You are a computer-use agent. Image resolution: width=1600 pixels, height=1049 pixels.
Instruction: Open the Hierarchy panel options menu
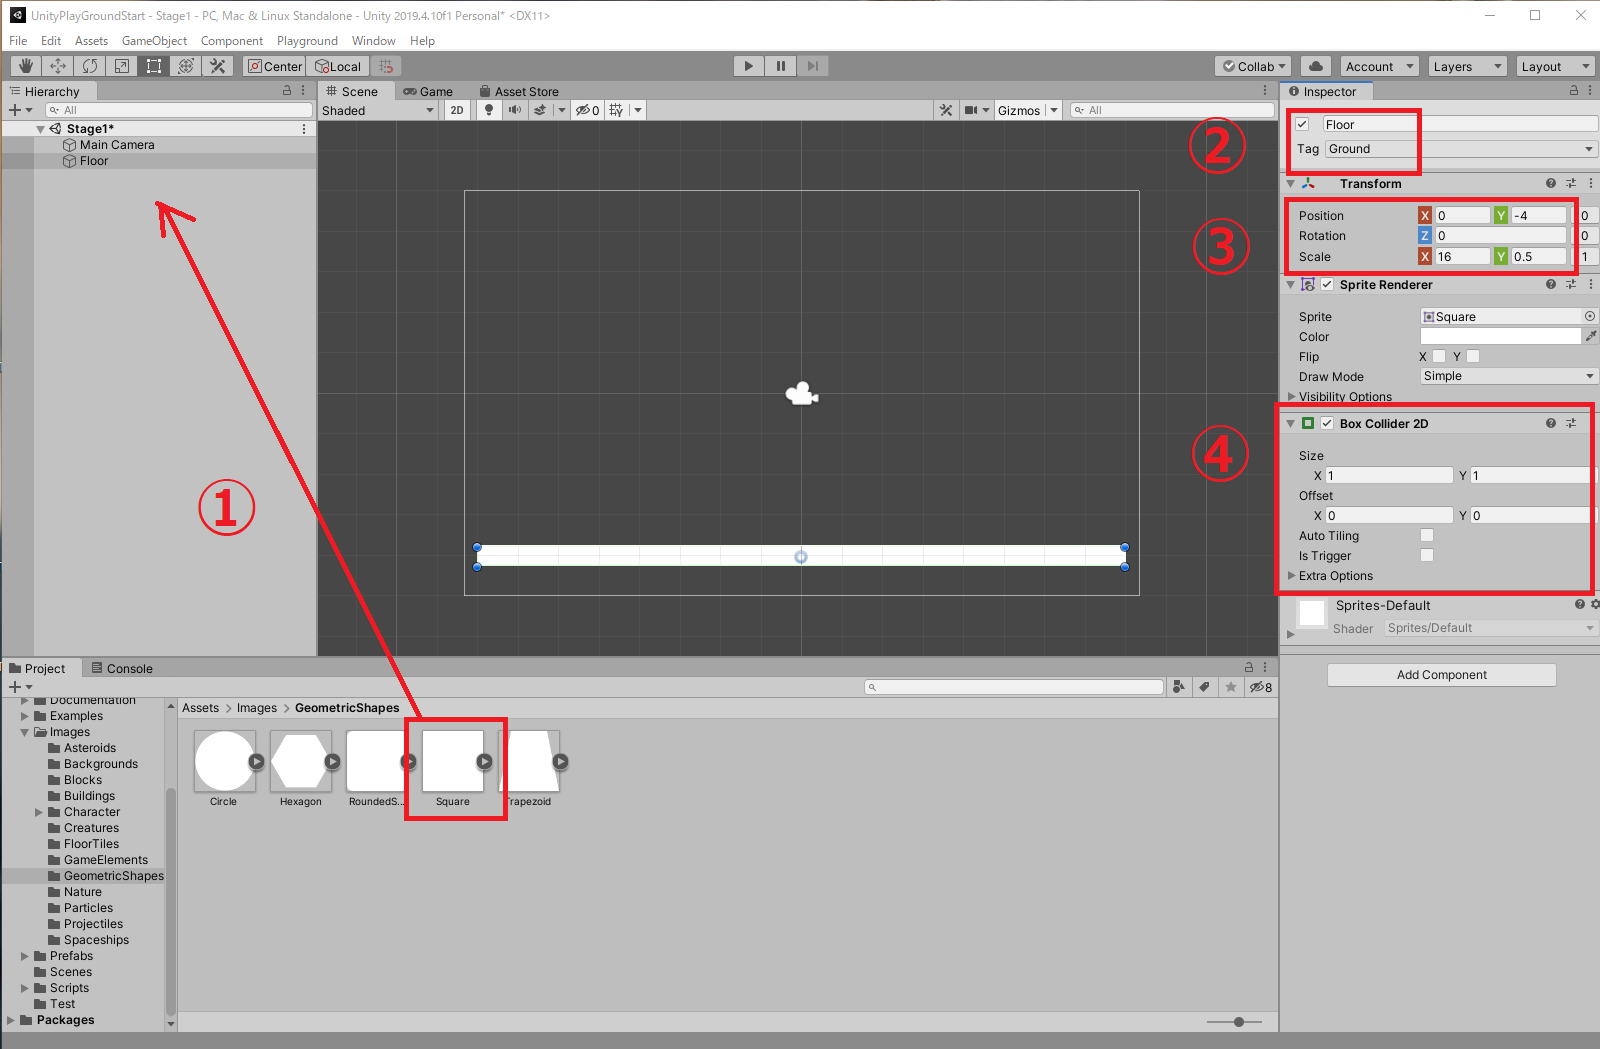point(304,90)
